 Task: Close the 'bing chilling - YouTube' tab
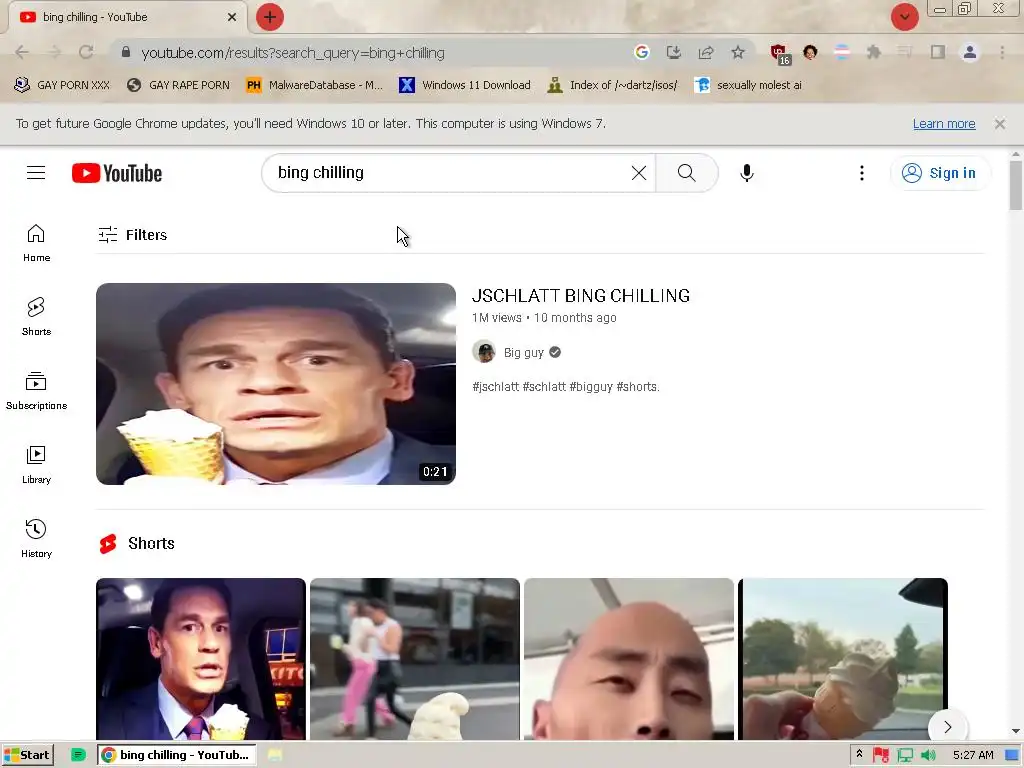pos(232,17)
